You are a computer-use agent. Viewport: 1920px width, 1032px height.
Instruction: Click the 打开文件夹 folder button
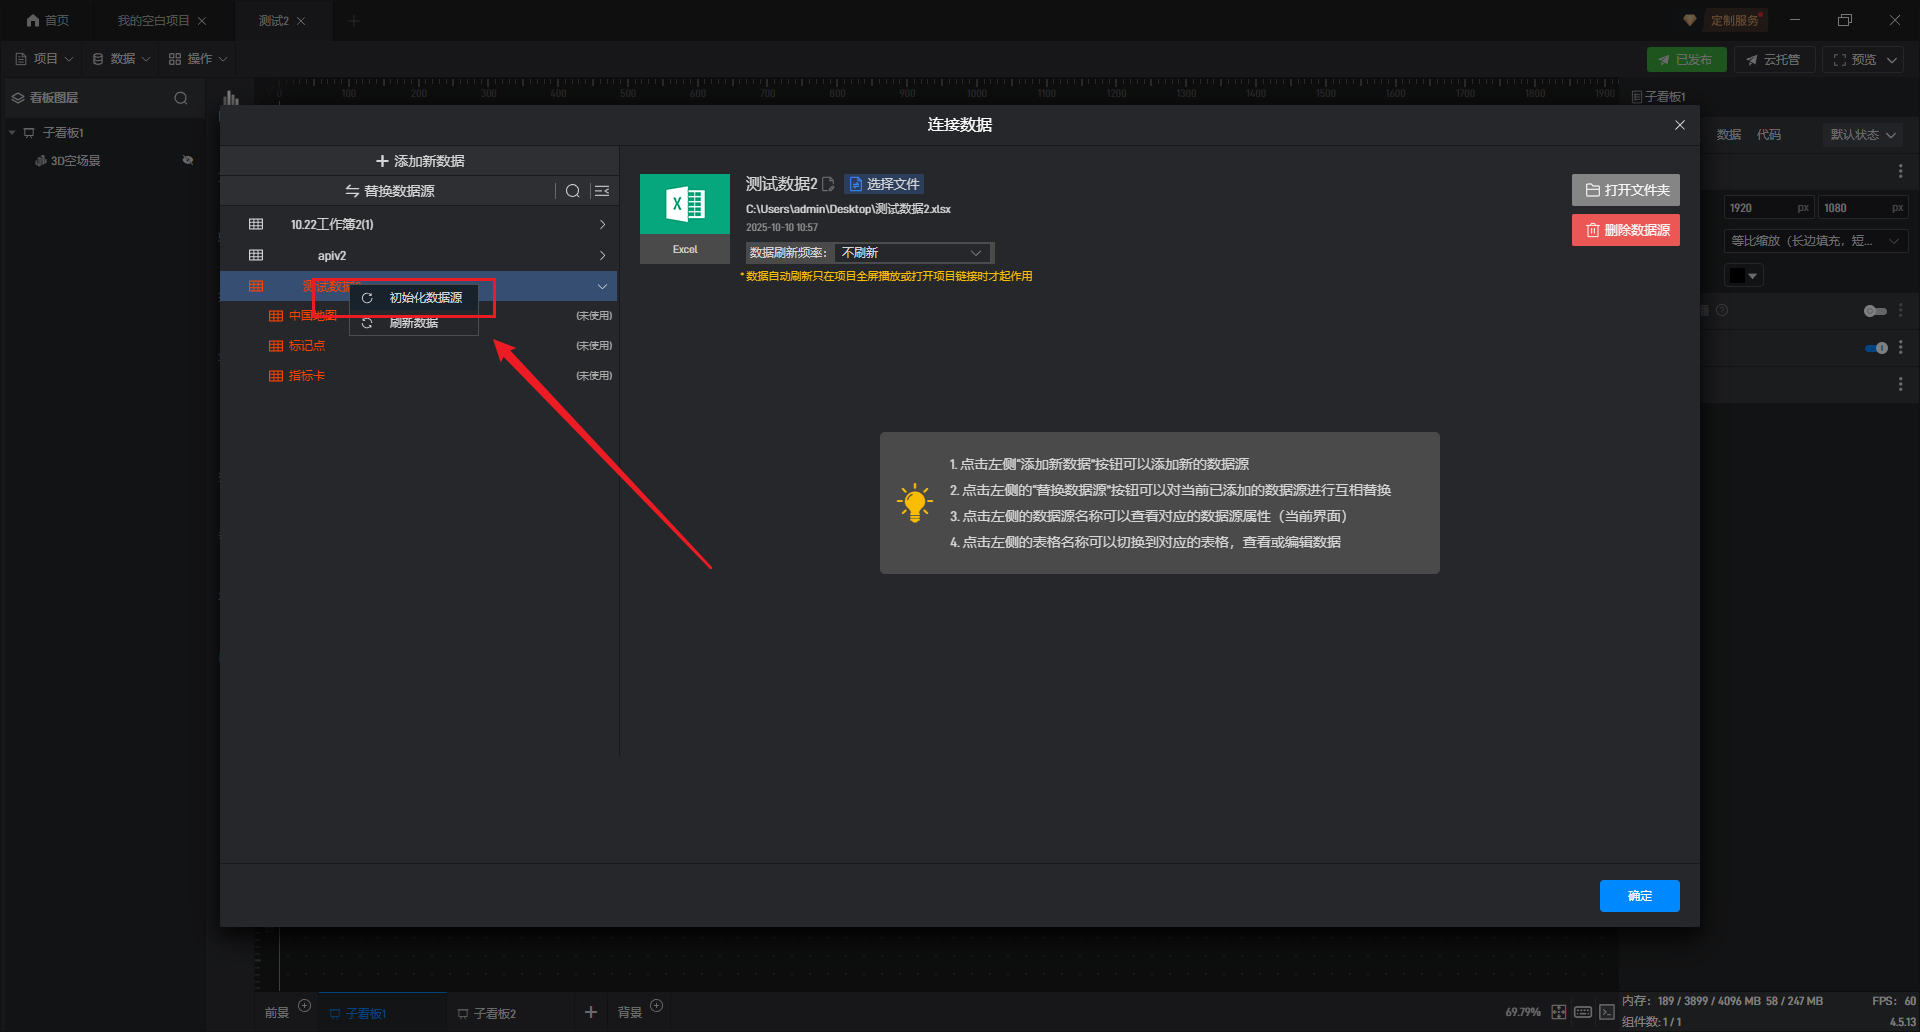pos(1626,190)
